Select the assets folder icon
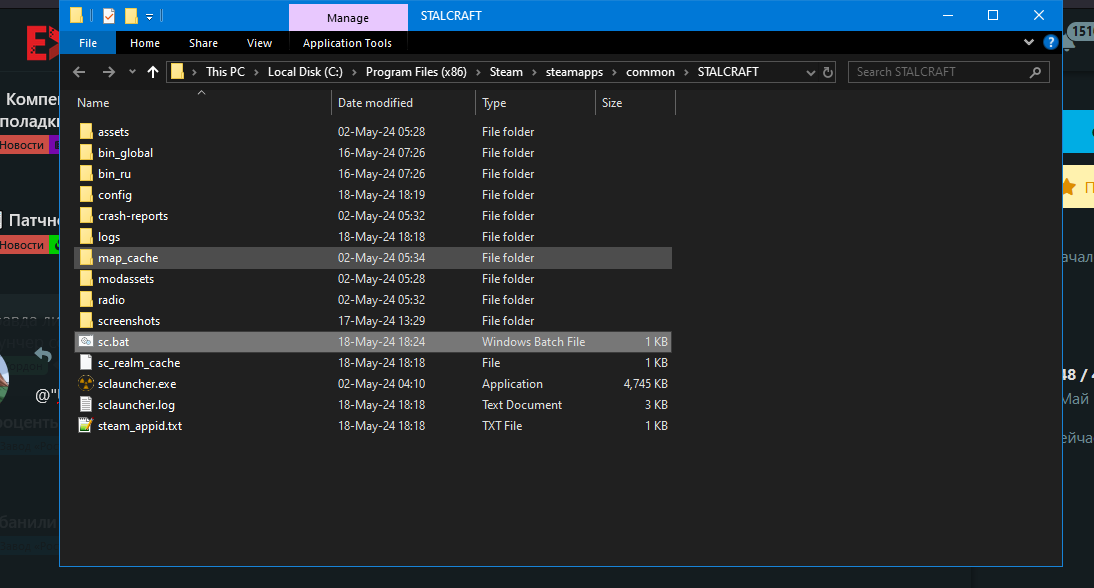 point(86,131)
